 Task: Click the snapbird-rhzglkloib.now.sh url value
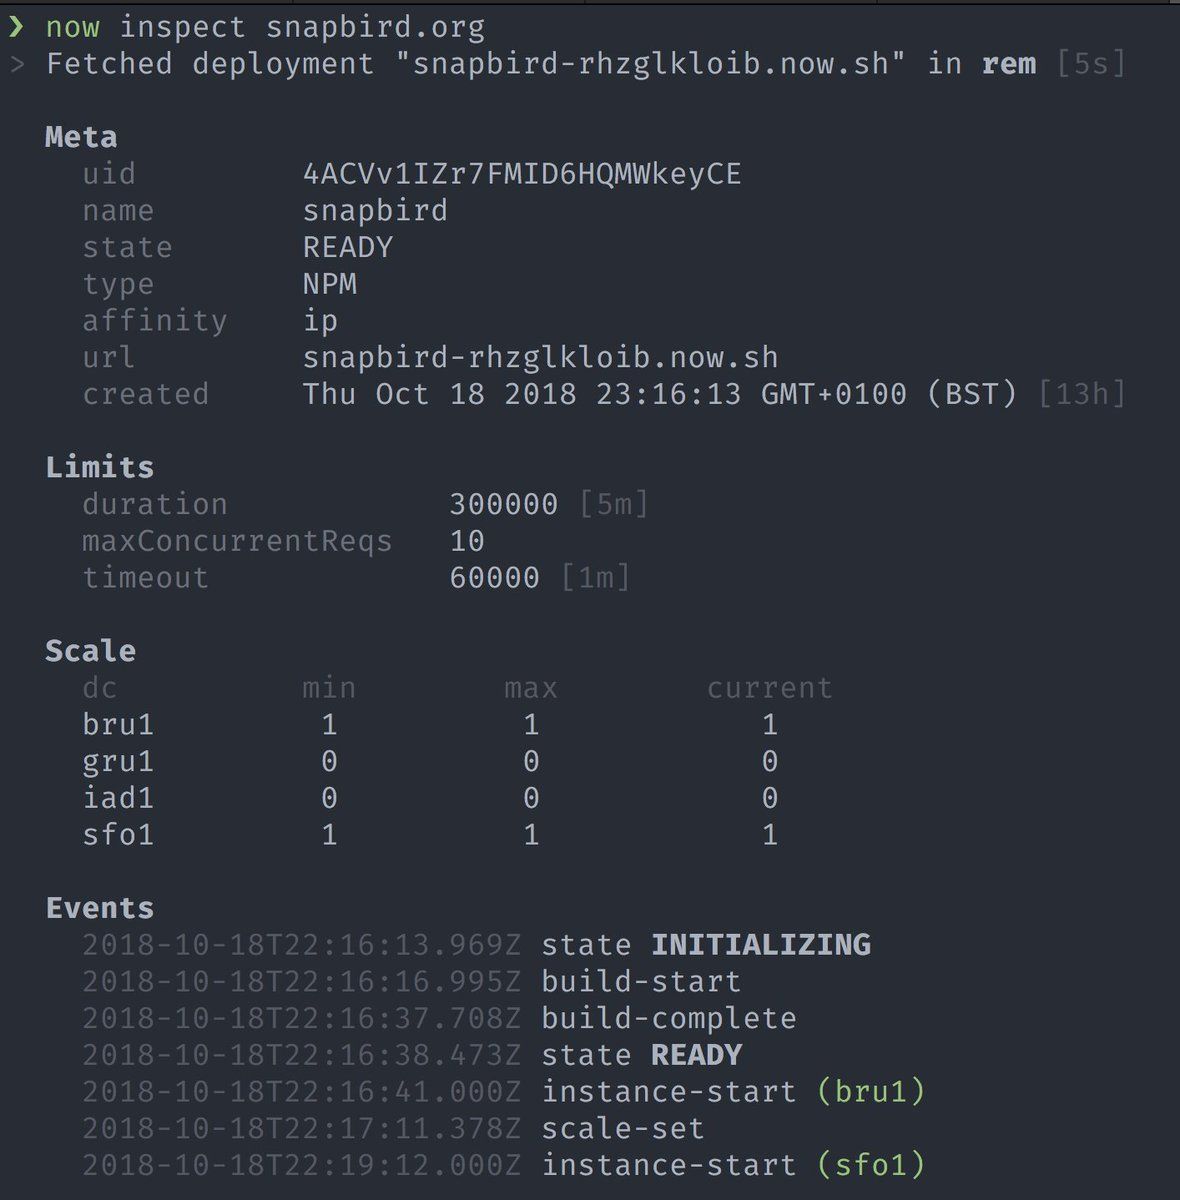(x=540, y=357)
